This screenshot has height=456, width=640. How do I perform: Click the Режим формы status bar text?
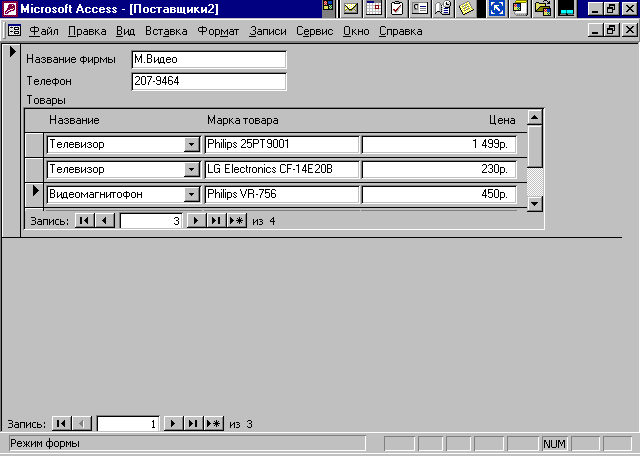pyautogui.click(x=45, y=443)
